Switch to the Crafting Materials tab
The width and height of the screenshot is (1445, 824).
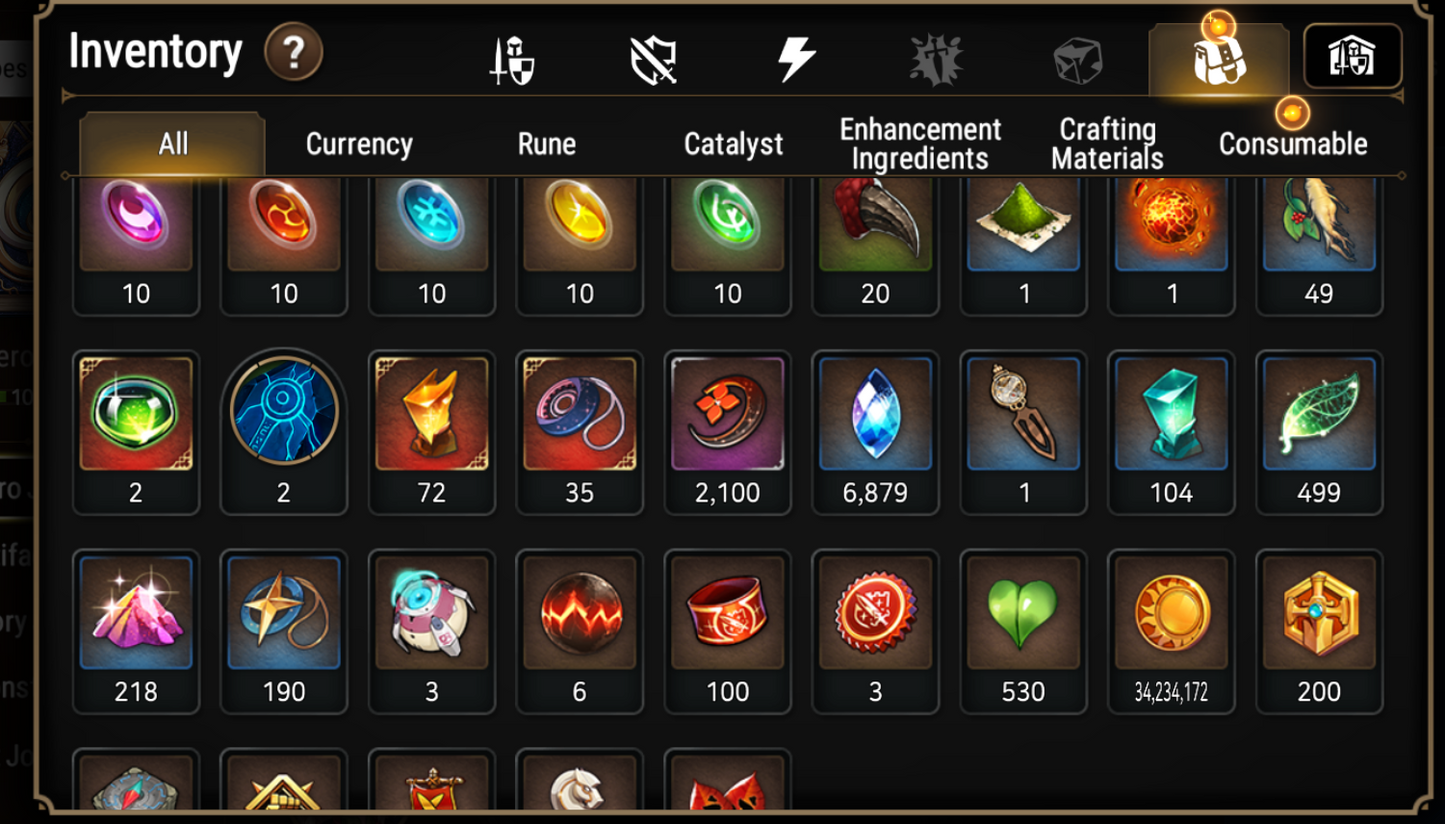[x=1107, y=144]
